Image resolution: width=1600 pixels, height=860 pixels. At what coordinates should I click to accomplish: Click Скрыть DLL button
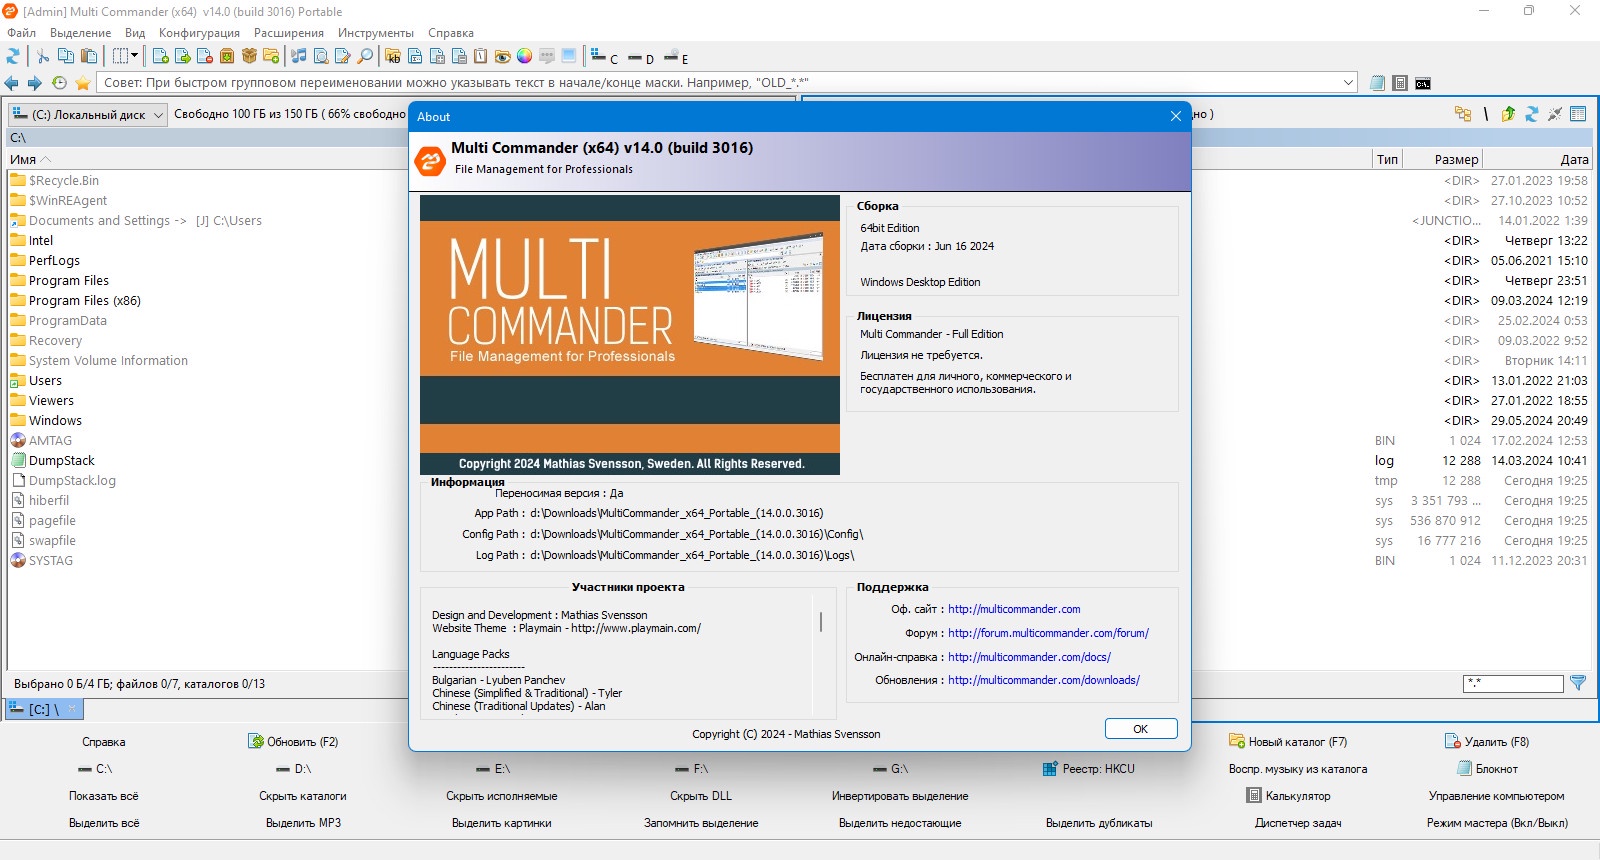701,796
